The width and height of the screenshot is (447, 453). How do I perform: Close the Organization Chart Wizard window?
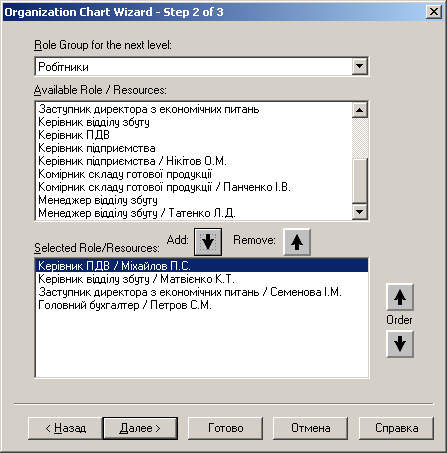[x=434, y=12]
